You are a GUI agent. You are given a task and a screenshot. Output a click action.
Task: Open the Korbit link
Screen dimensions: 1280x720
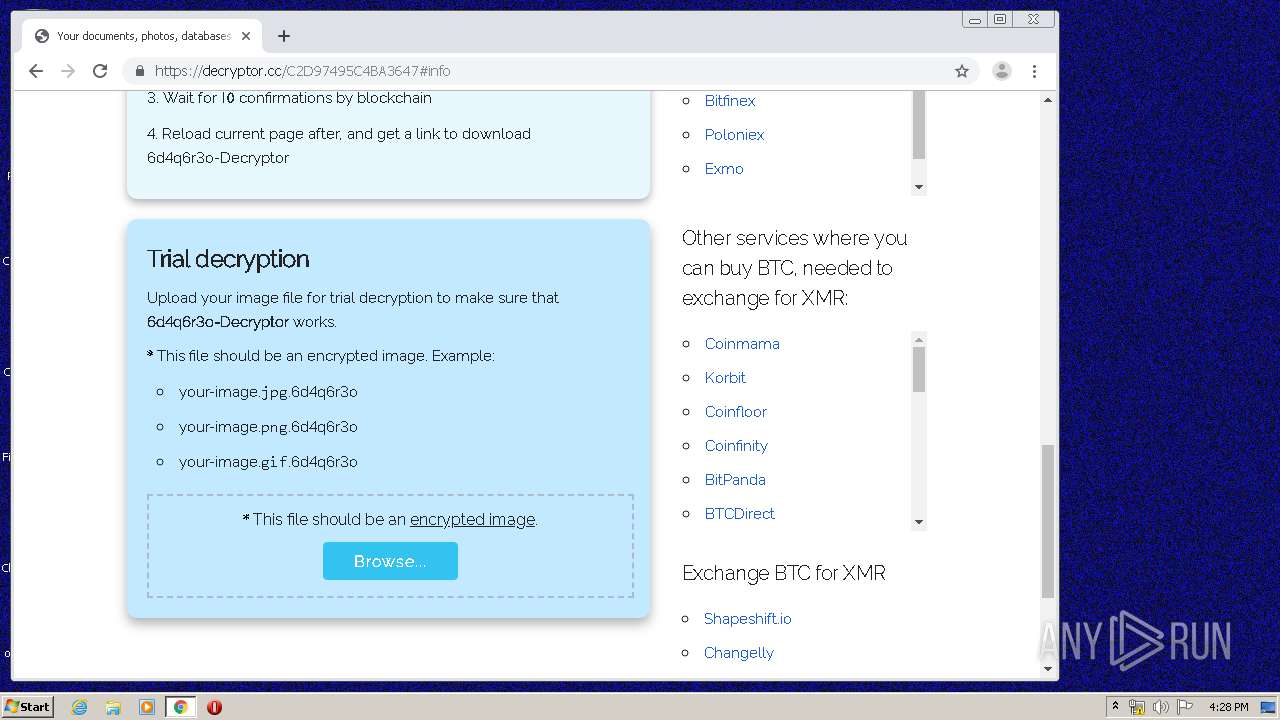click(x=725, y=378)
